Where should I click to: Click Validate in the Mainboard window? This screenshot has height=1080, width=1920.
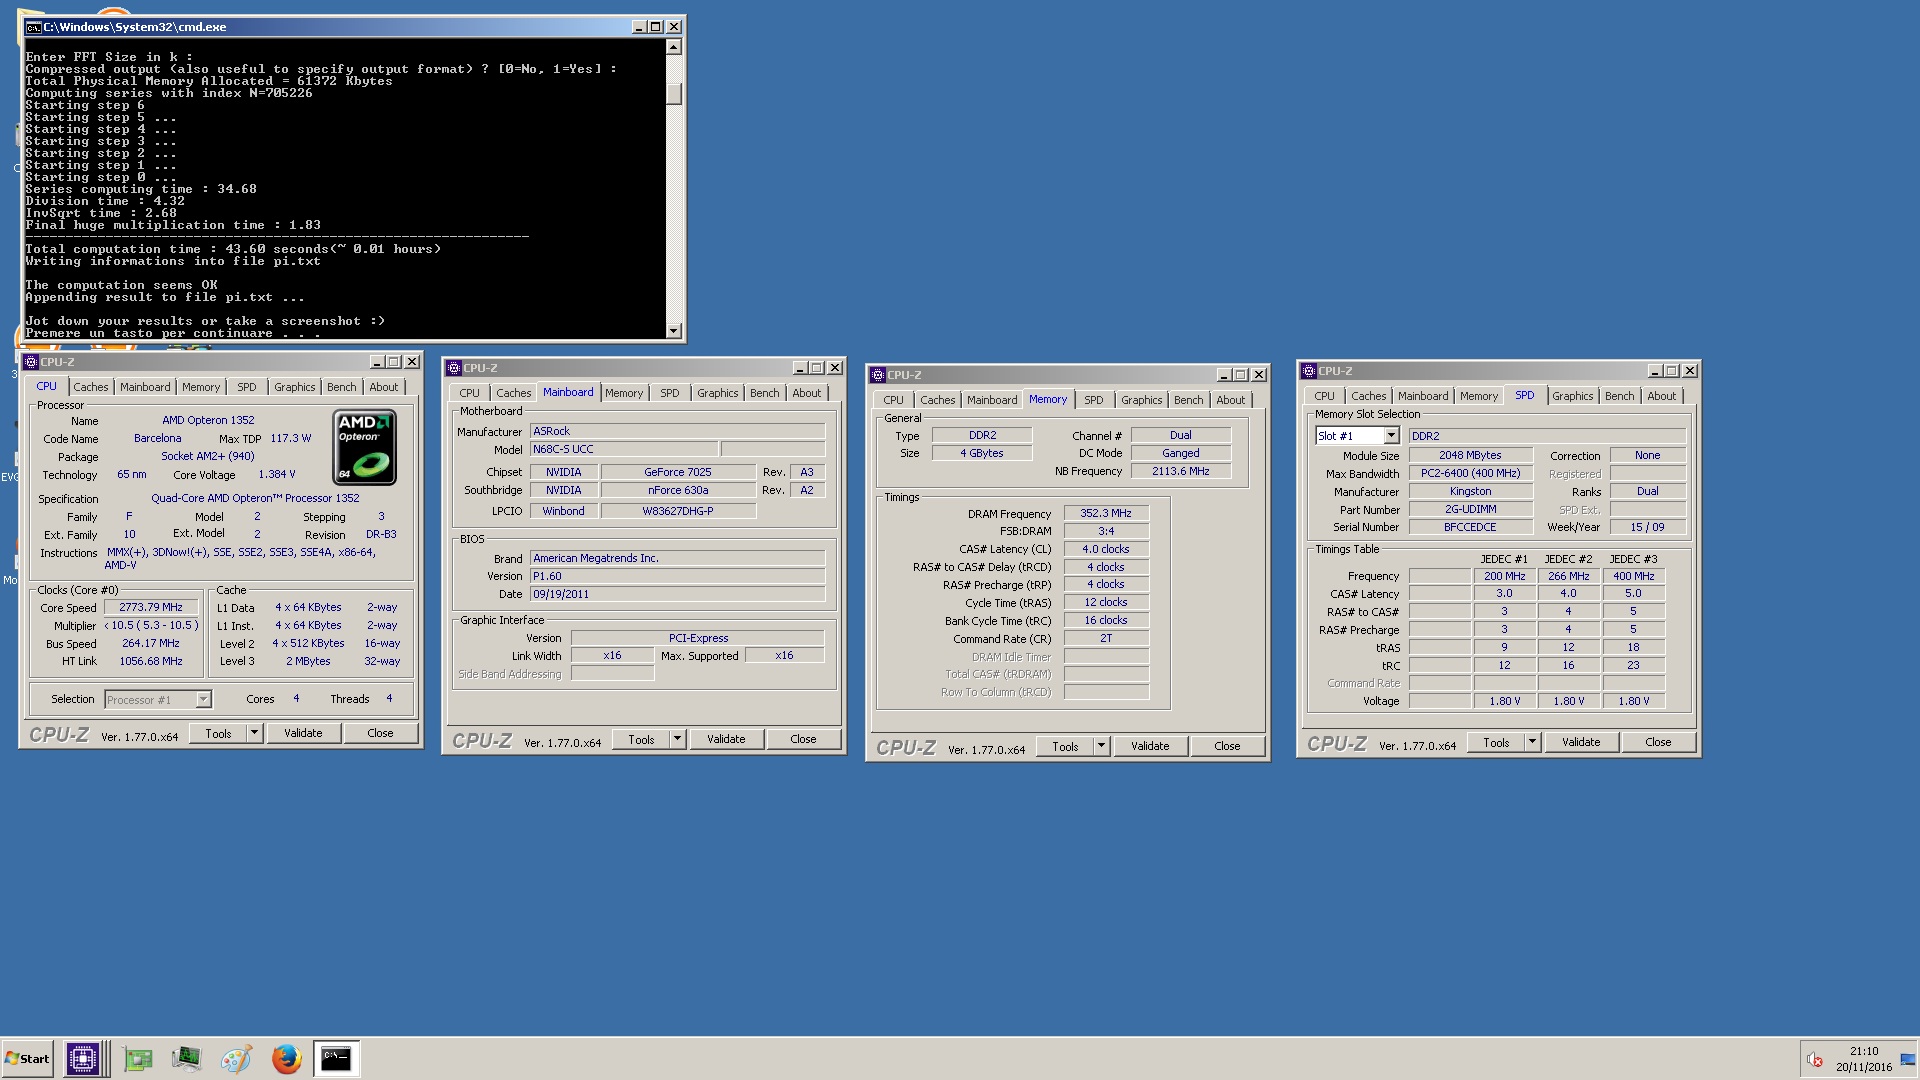[x=726, y=739]
